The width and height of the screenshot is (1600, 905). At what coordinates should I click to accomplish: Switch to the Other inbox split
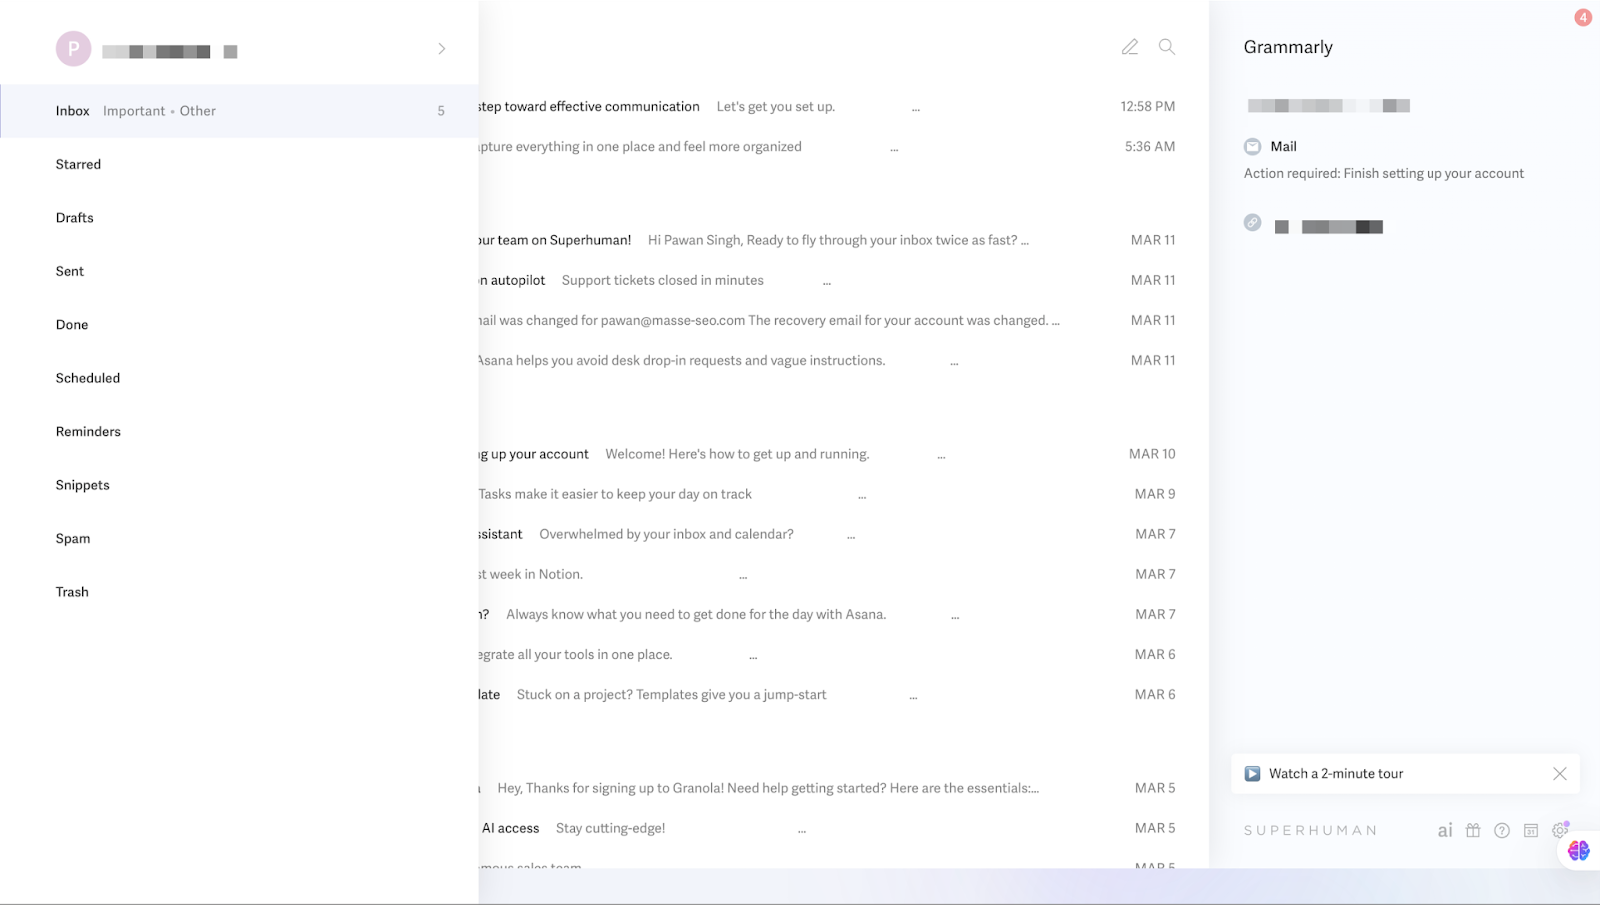tap(198, 111)
